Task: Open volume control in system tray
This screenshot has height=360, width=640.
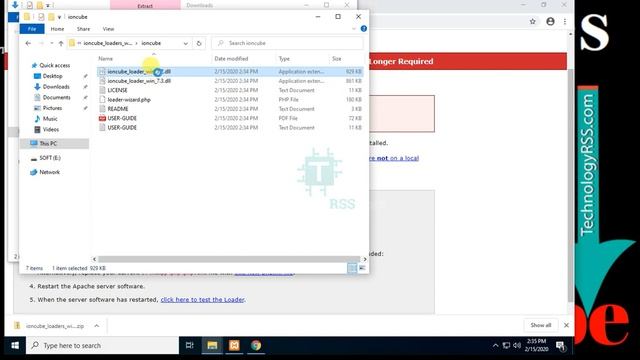Action: click(x=517, y=345)
